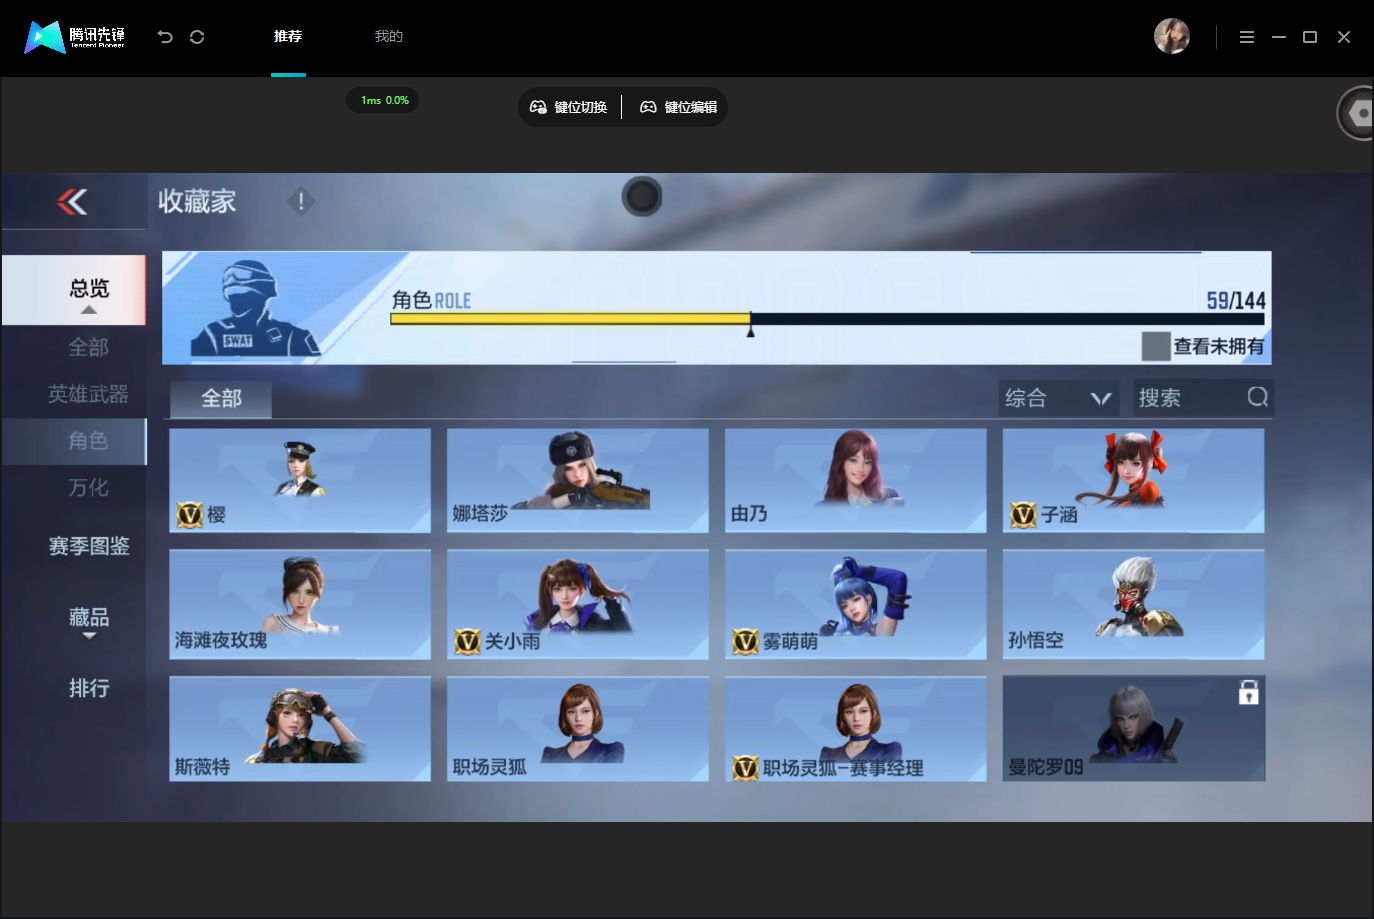Open 赛季图鉴 in the sidebar
Viewport: 1374px width, 919px height.
pos(89,546)
